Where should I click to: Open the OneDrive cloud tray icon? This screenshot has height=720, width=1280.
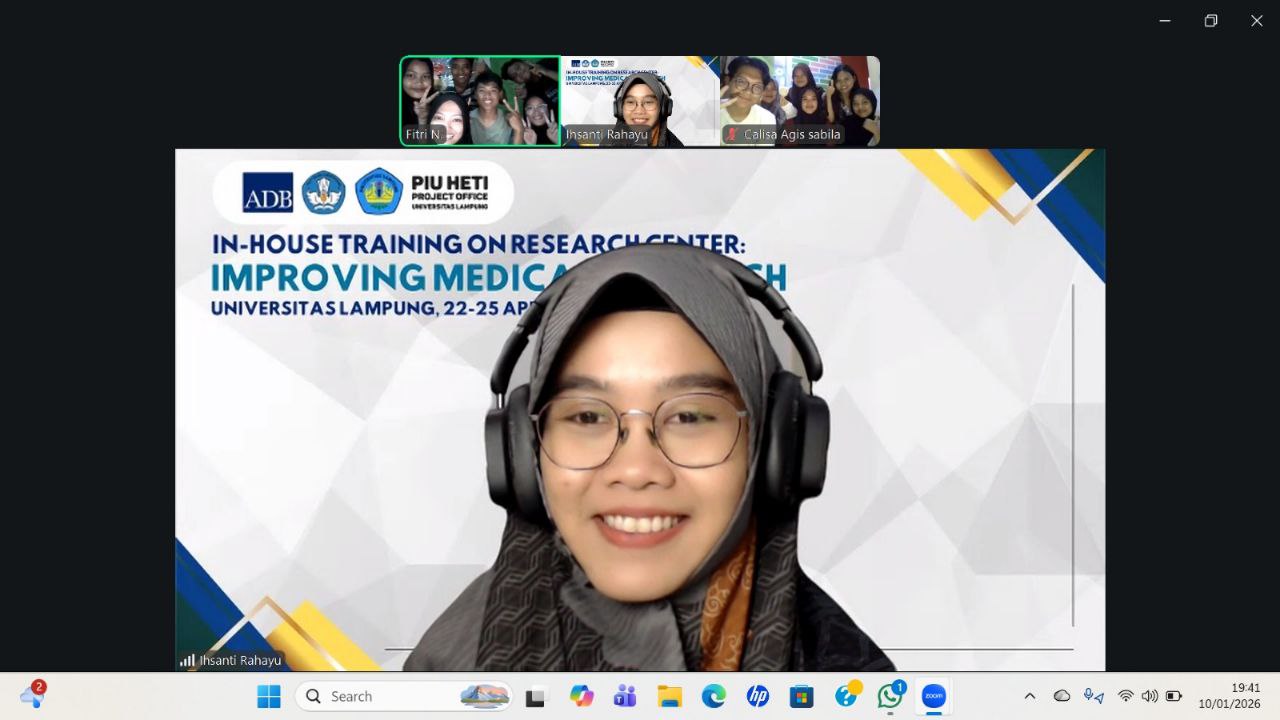pyautogui.click(x=1062, y=696)
